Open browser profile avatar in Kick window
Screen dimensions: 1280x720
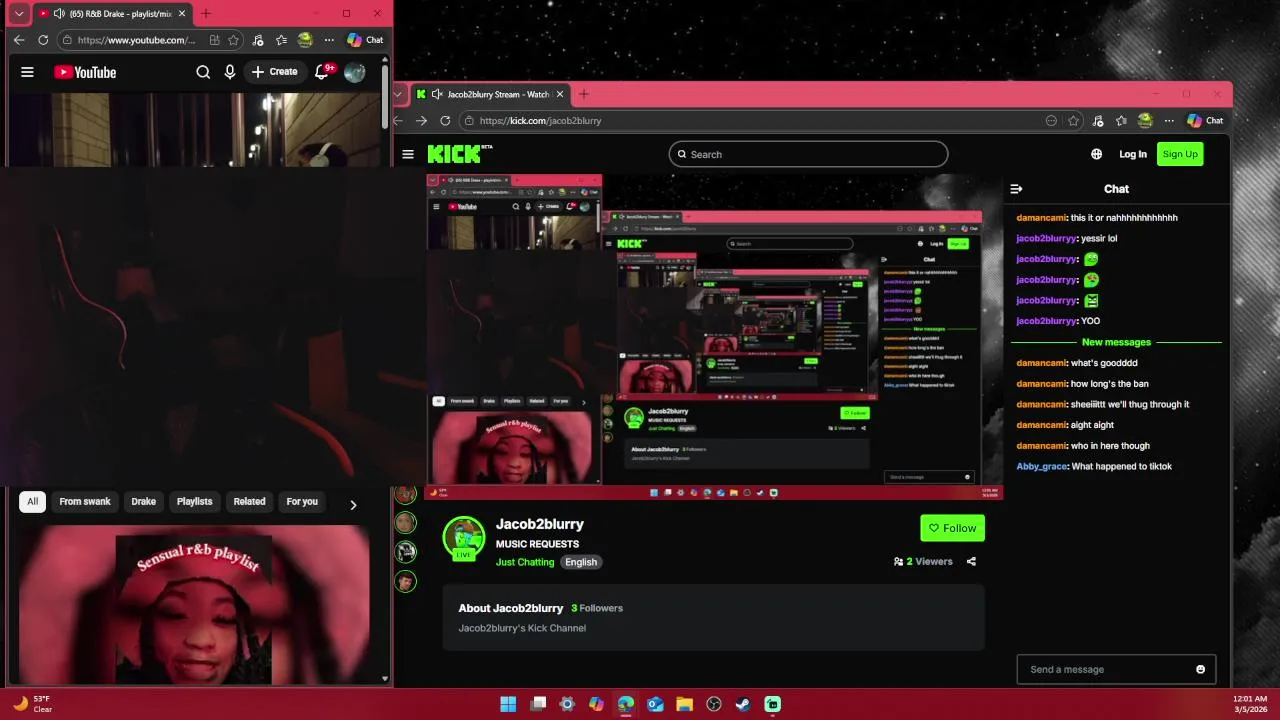click(1145, 121)
